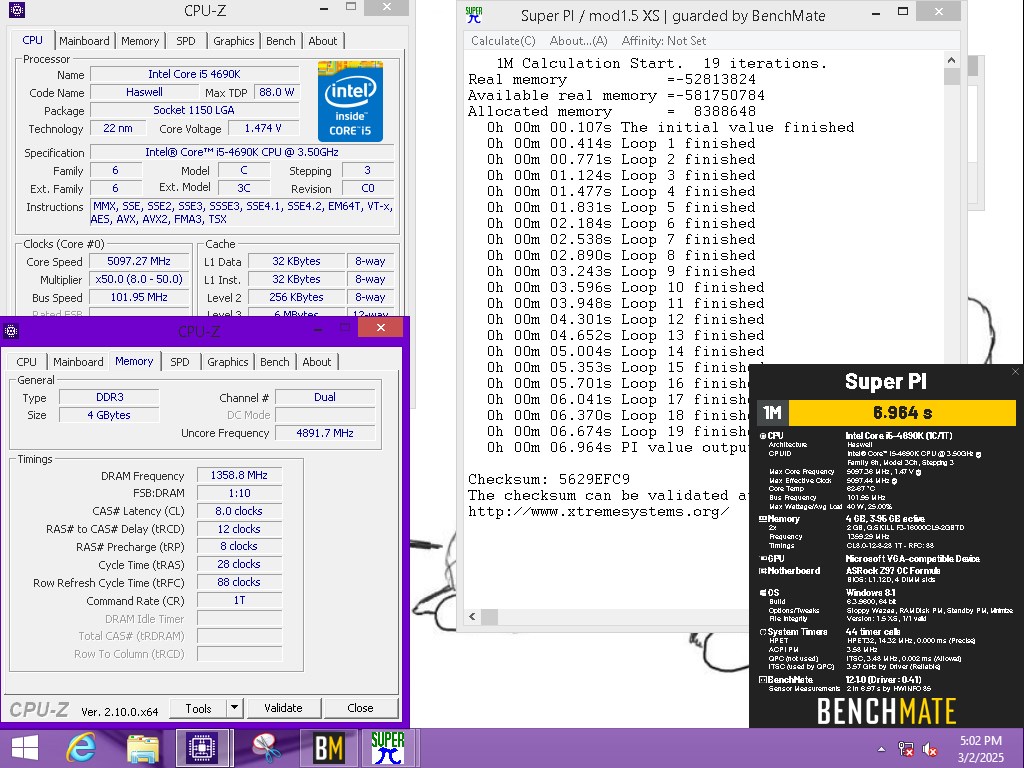The image size is (1024, 768).
Task: Launch Internet Explorer from the taskbar
Action: click(x=82, y=748)
